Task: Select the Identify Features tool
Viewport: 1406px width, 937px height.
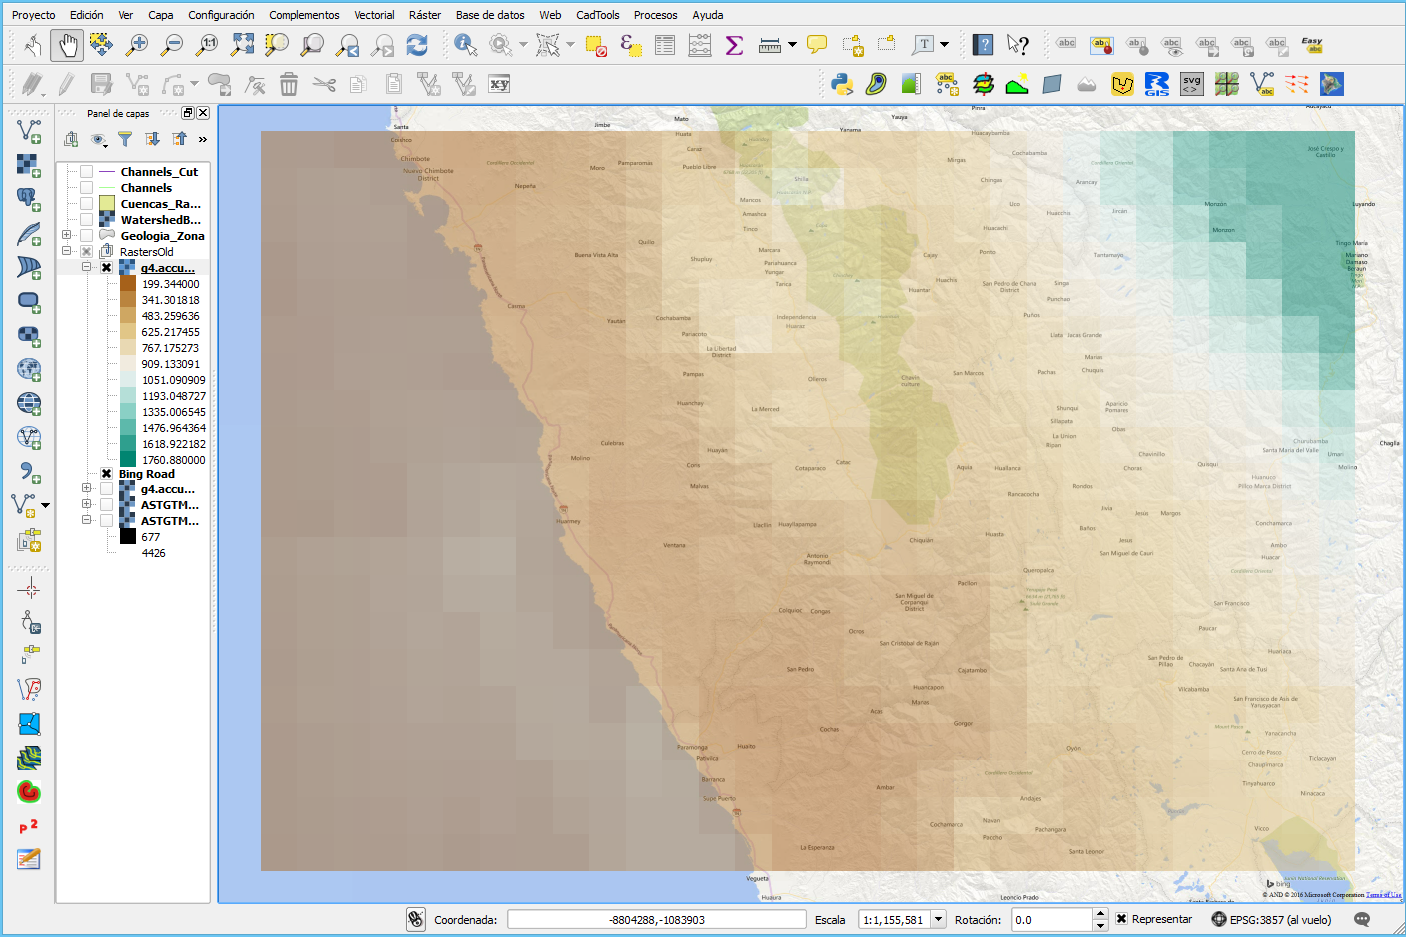Action: tap(465, 45)
